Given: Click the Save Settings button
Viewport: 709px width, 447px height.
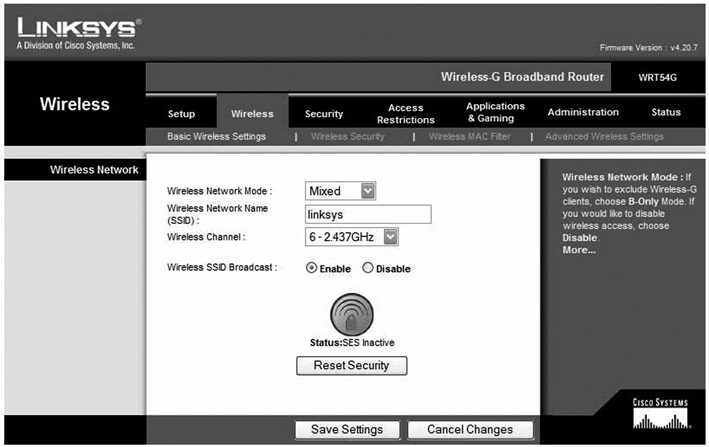Looking at the screenshot, I should (x=347, y=429).
